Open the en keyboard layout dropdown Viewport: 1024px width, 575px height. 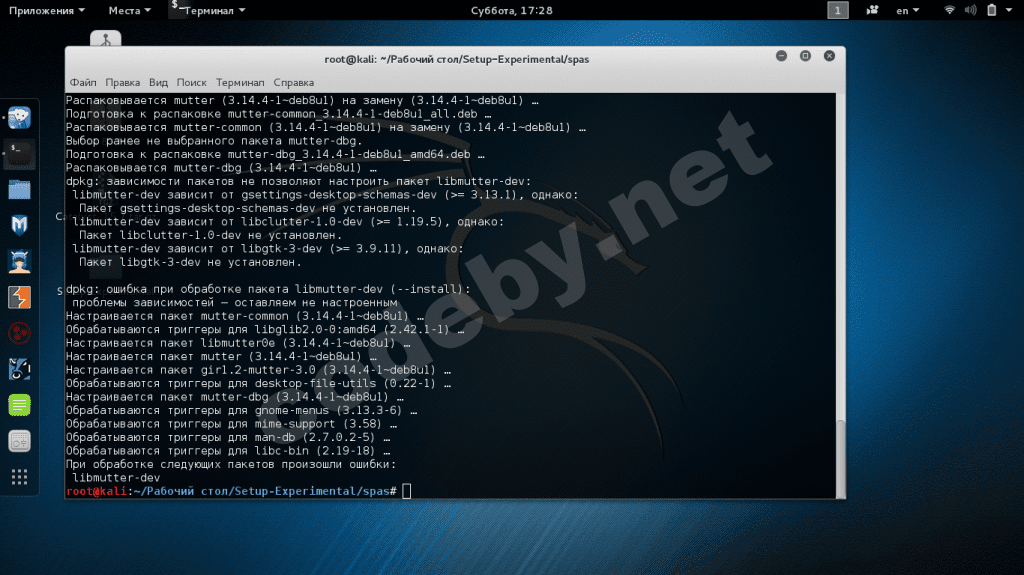[907, 10]
